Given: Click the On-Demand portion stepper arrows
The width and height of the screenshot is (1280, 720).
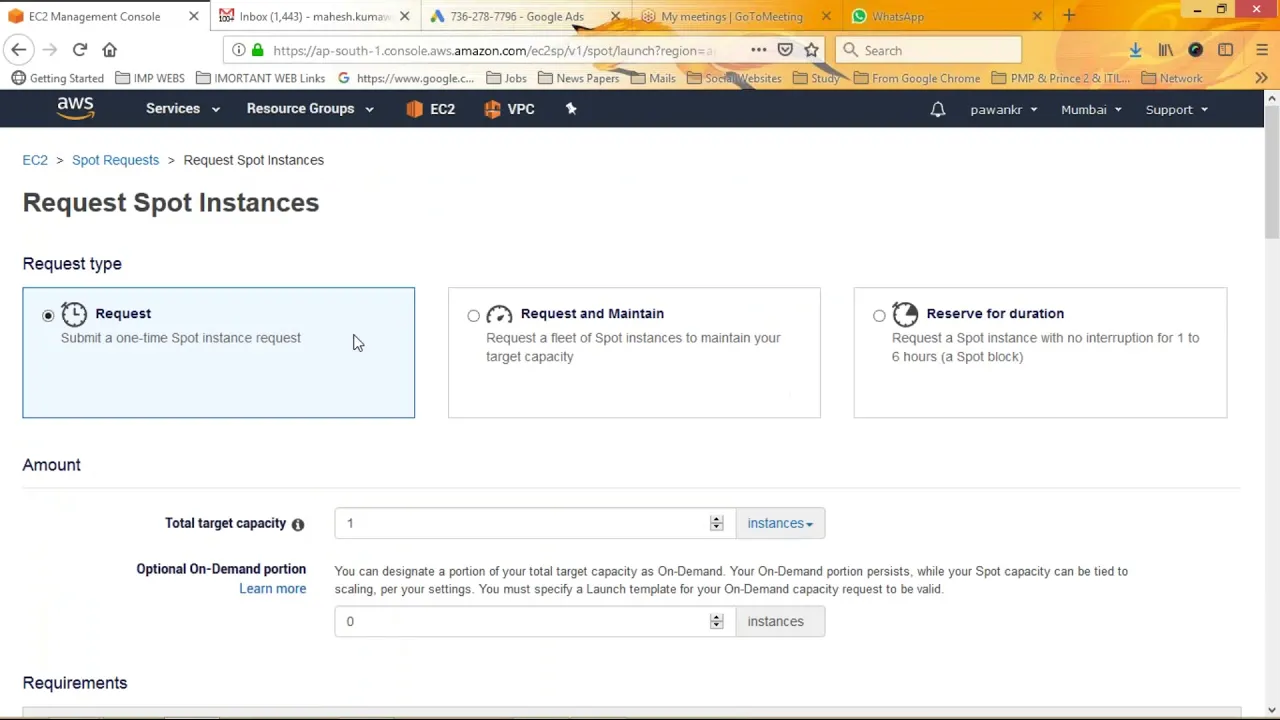Looking at the screenshot, I should click(716, 621).
